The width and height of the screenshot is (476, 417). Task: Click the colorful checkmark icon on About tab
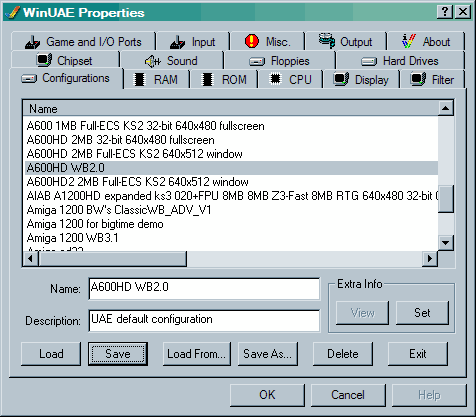pyautogui.click(x=409, y=41)
